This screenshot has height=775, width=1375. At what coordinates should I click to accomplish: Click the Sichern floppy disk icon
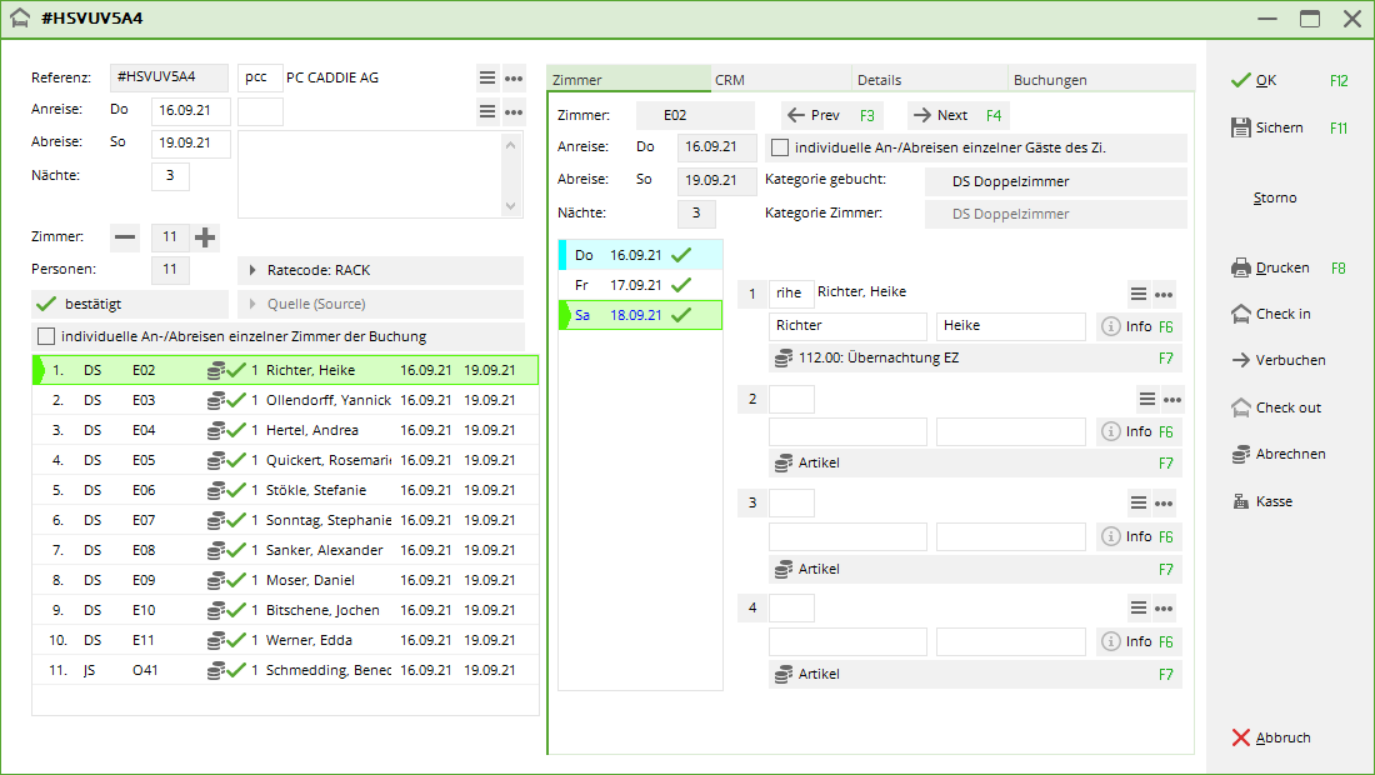(1241, 128)
